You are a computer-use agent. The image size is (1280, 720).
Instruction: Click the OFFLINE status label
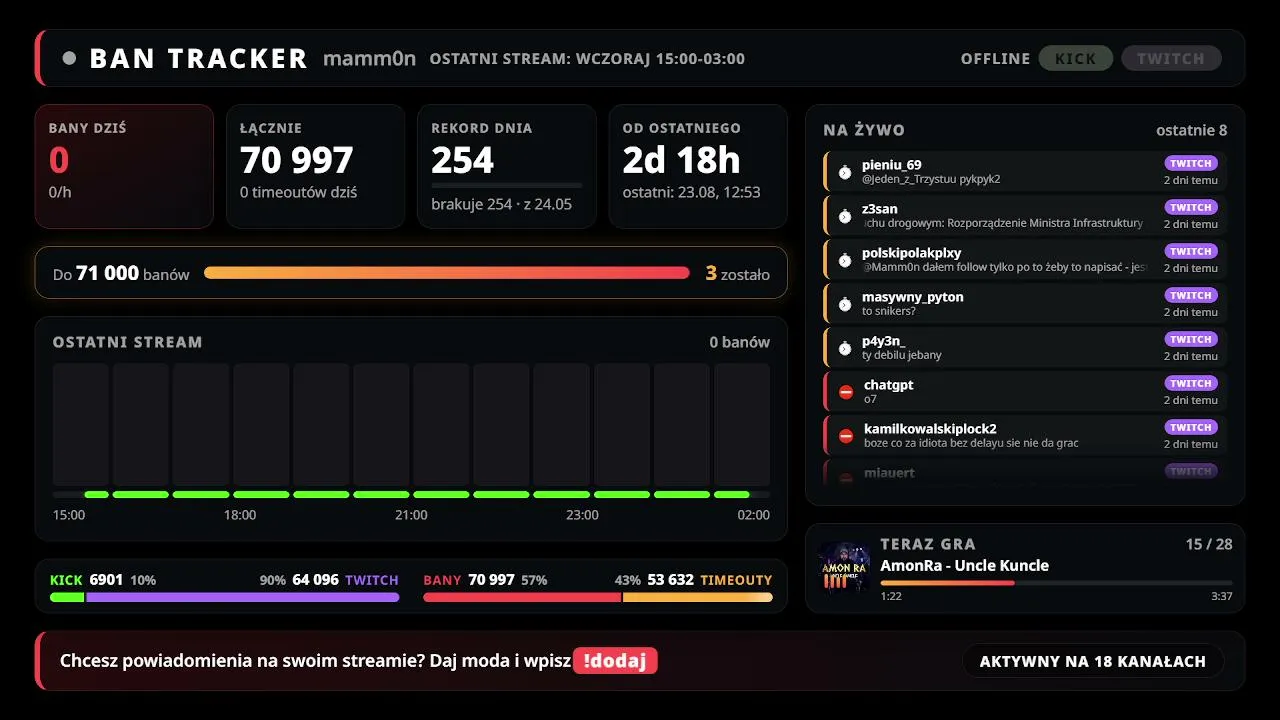995,58
